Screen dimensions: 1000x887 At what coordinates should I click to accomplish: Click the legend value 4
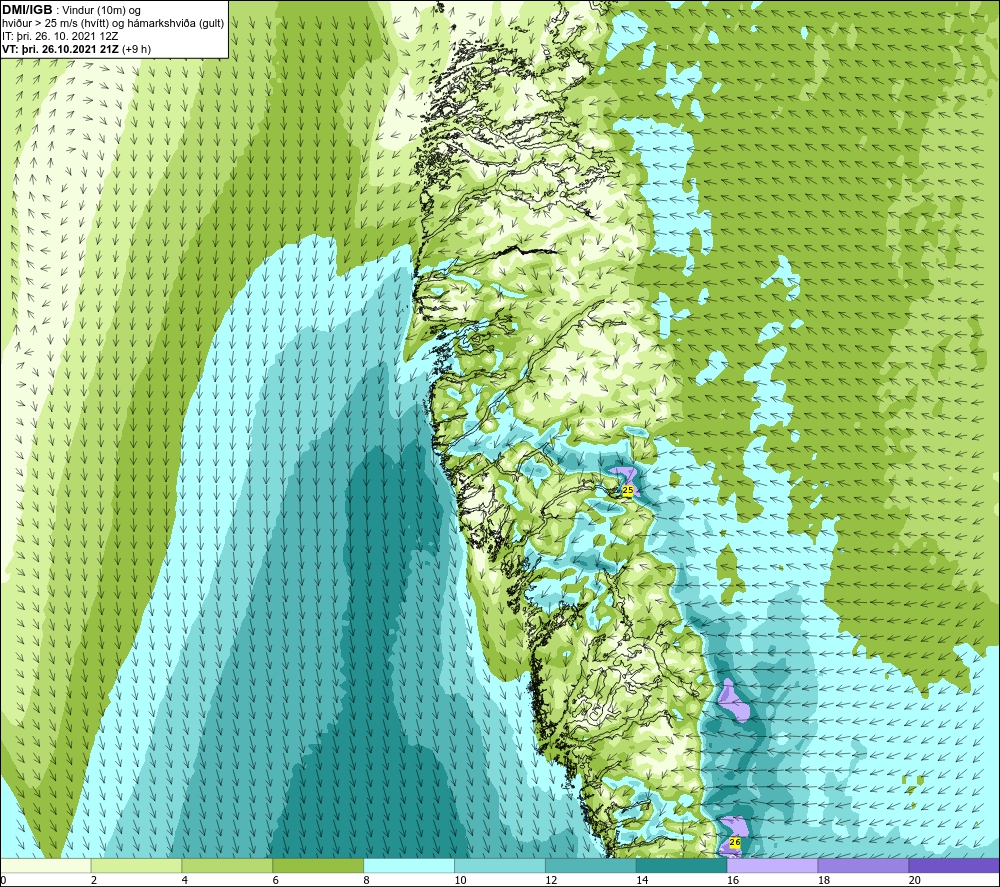click(184, 880)
